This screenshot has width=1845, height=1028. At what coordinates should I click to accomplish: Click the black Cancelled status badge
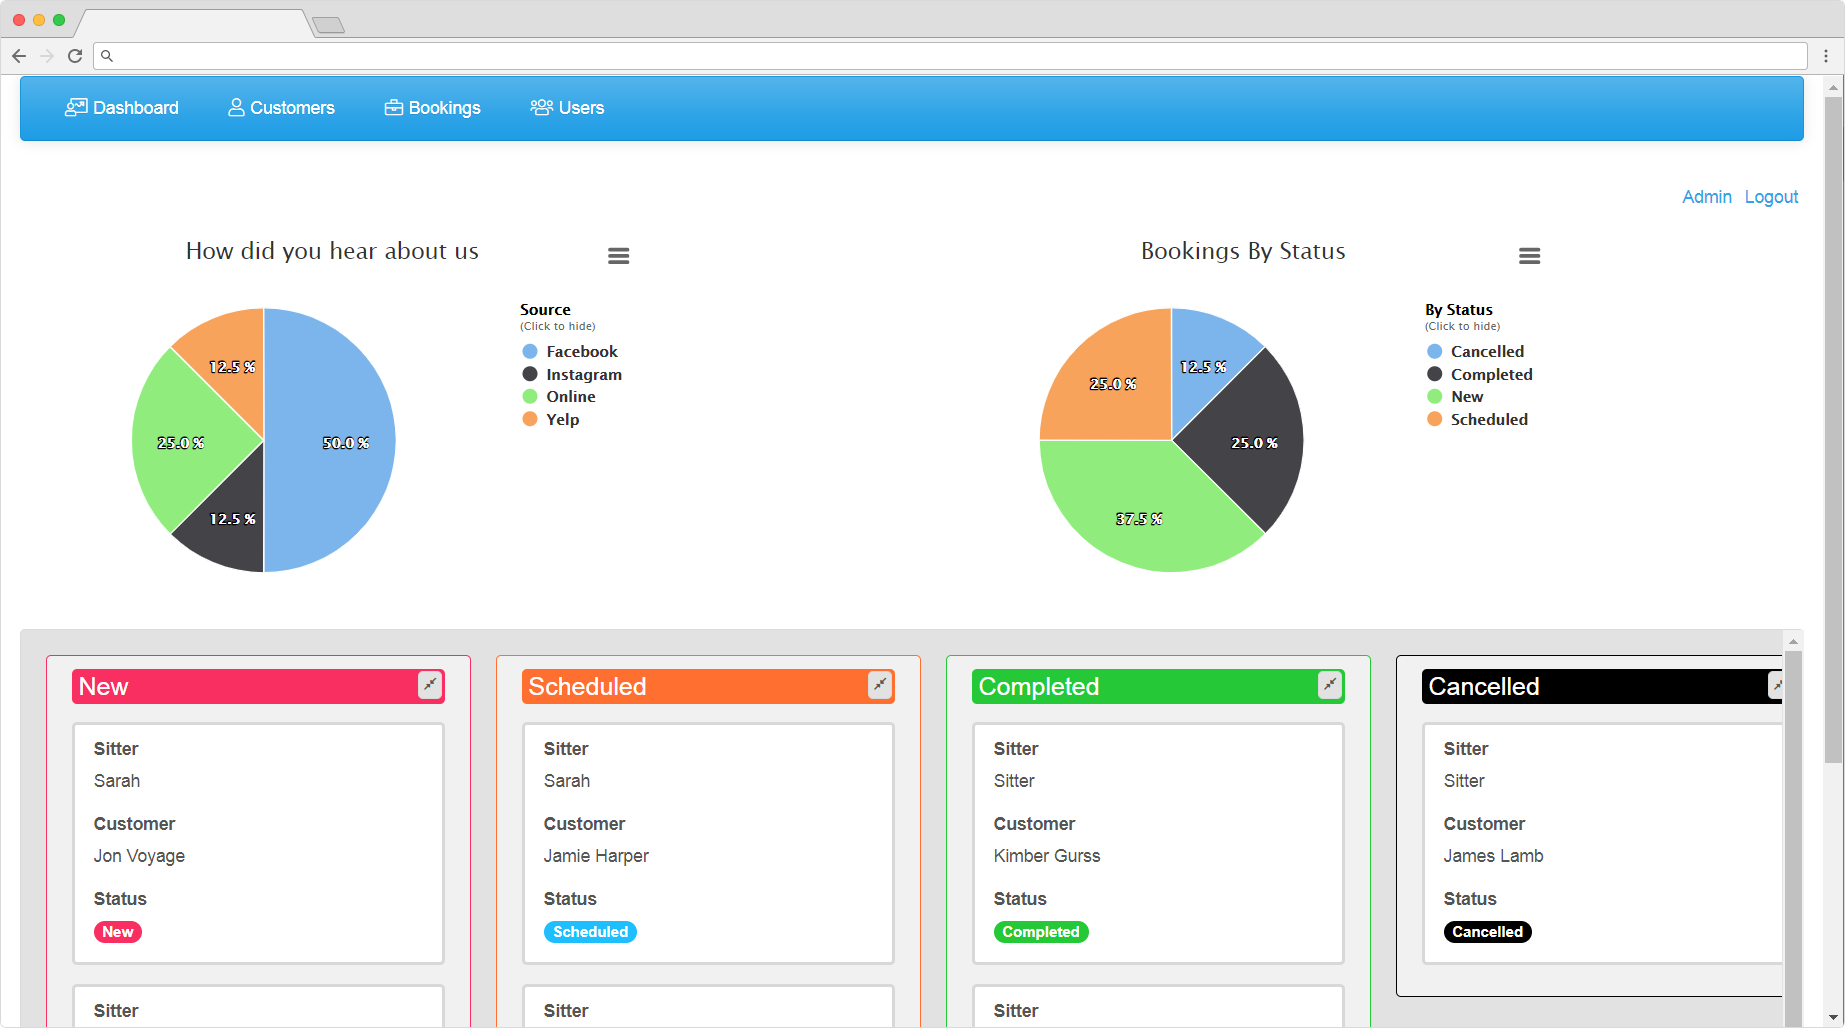pos(1487,932)
